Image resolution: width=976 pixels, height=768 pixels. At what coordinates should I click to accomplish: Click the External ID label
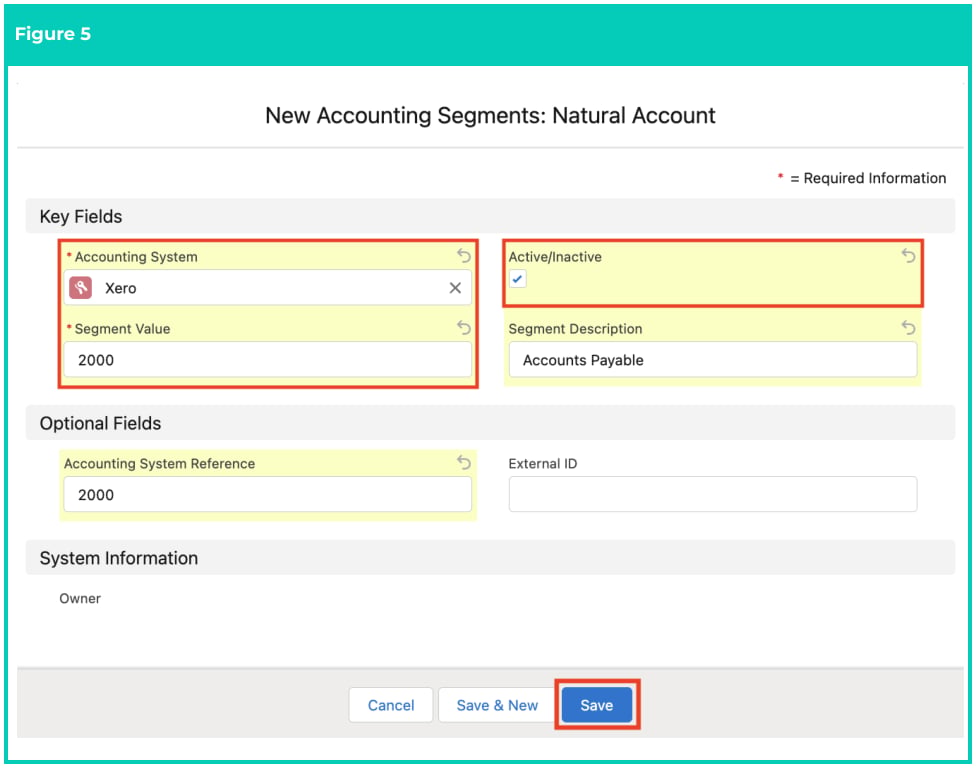(x=542, y=464)
